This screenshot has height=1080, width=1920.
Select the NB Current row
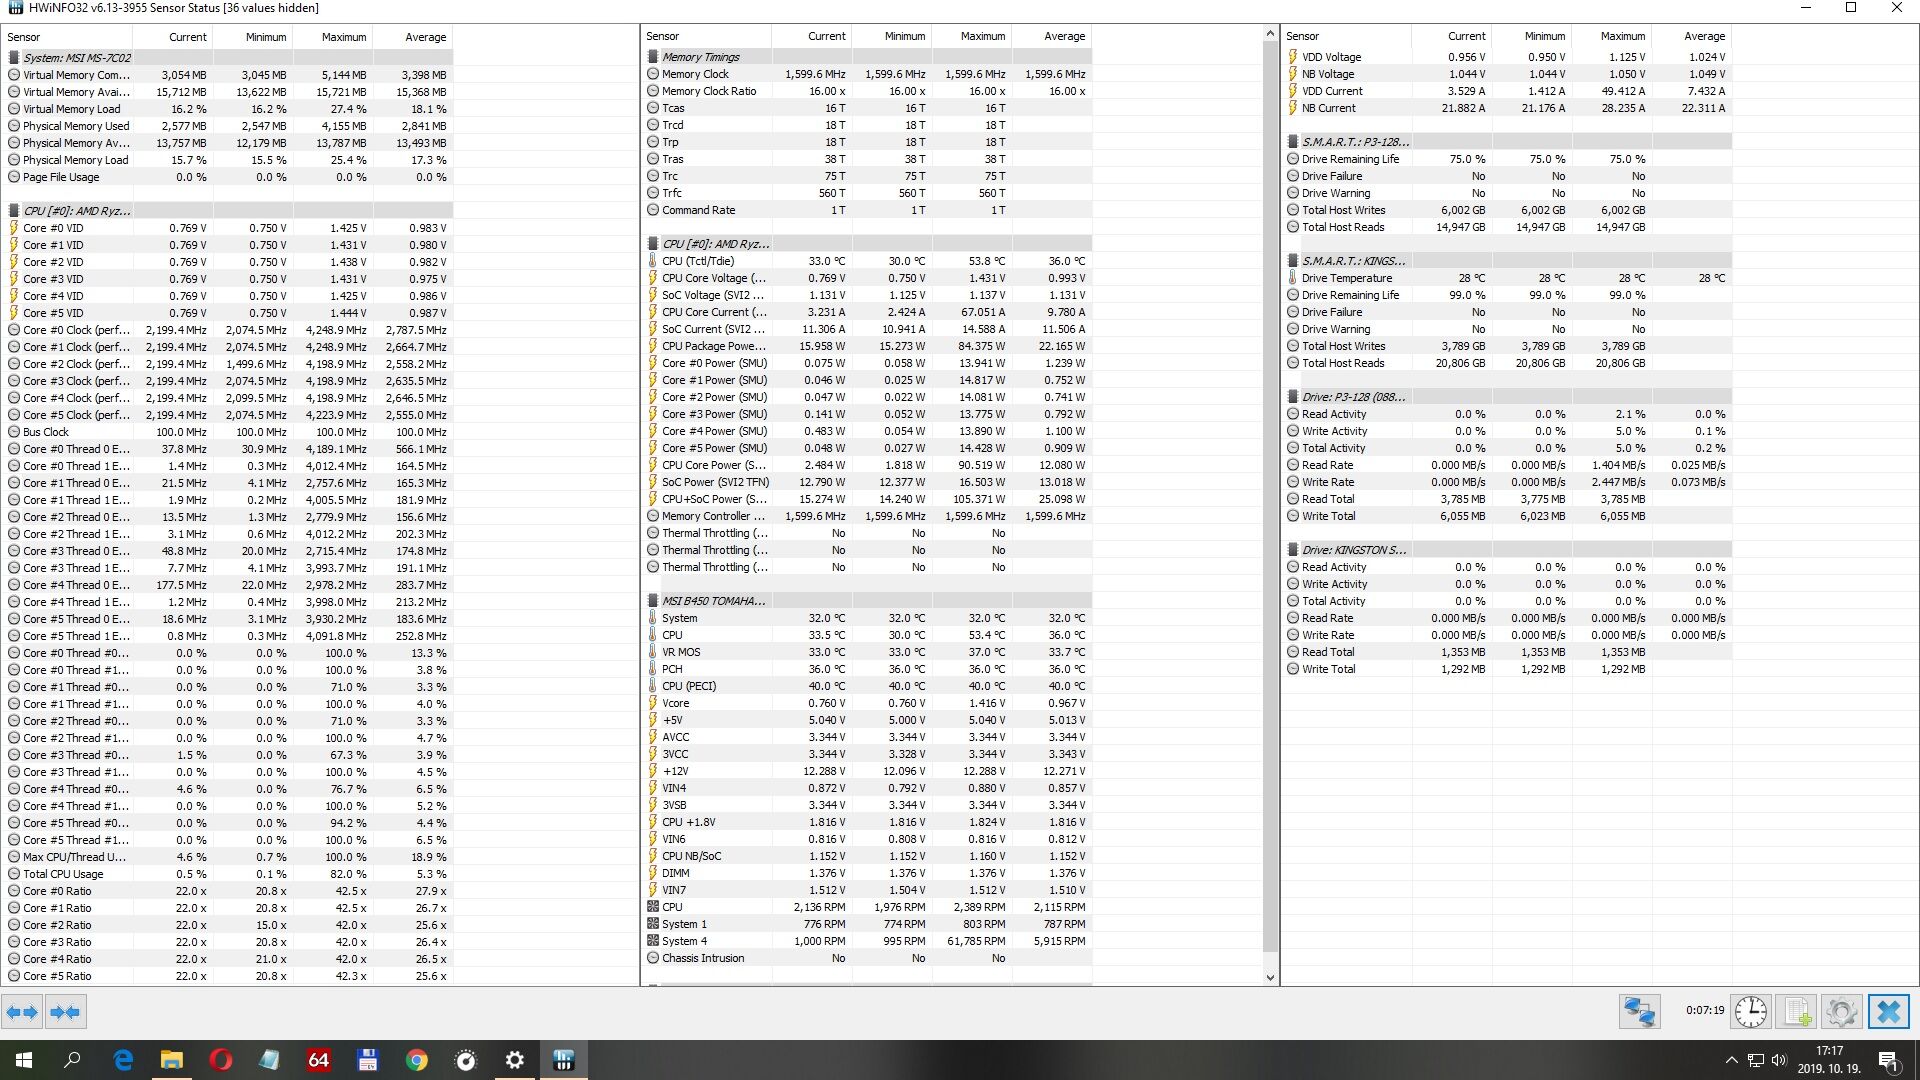click(1507, 108)
